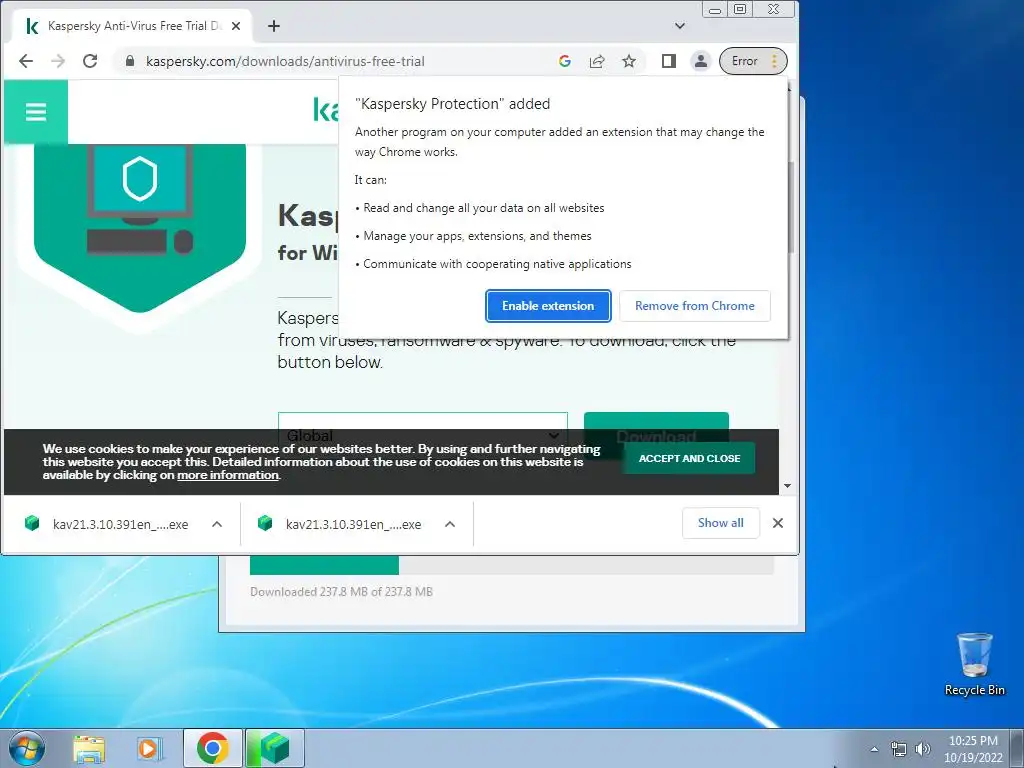Open the Chrome side panel
Image resolution: width=1024 pixels, height=768 pixels.
pyautogui.click(x=668, y=61)
